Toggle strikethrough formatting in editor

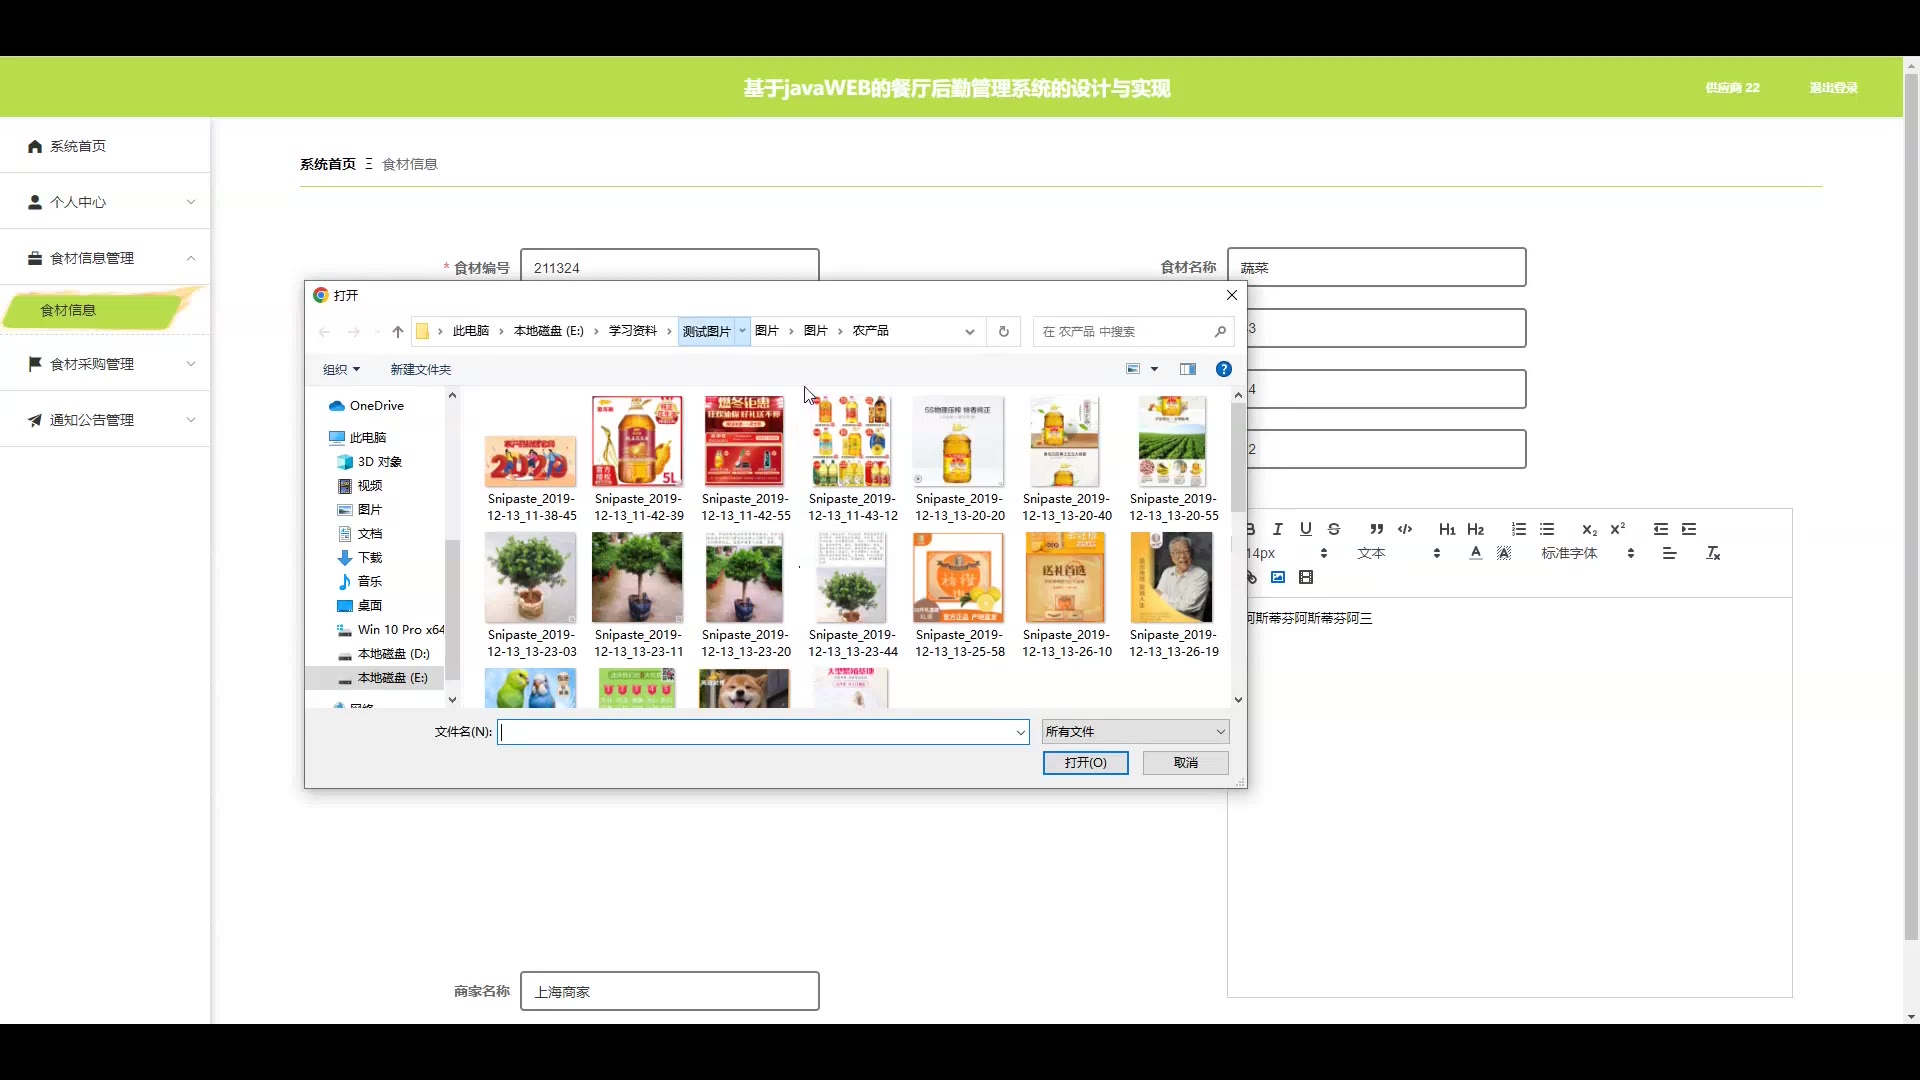(1334, 529)
